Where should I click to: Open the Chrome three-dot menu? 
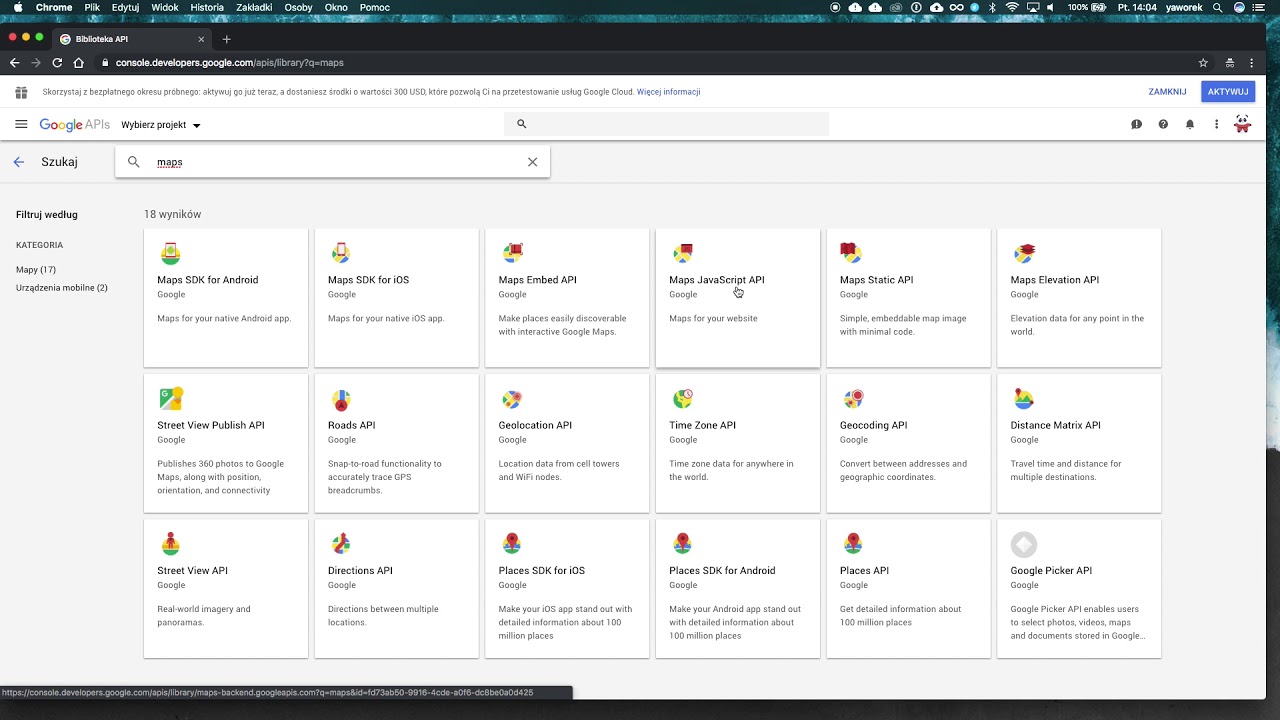[1251, 63]
